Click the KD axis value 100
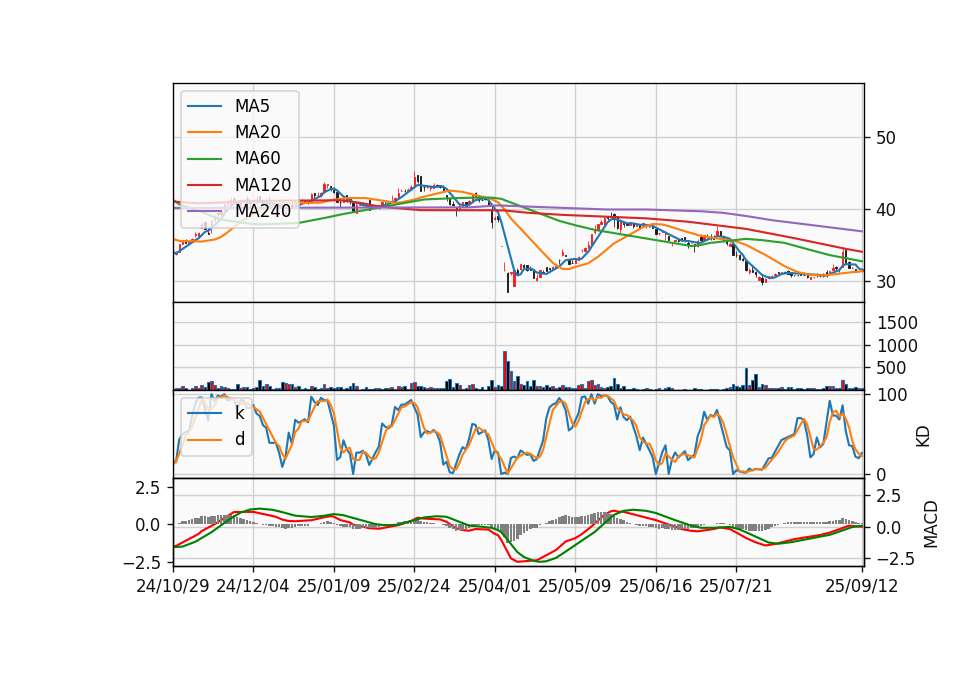 click(892, 396)
